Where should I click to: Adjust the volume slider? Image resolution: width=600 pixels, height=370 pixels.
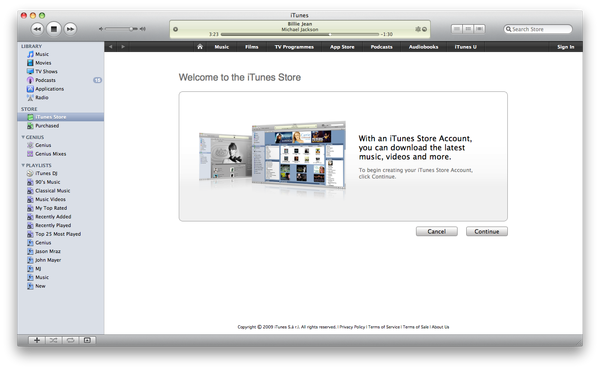(x=122, y=29)
